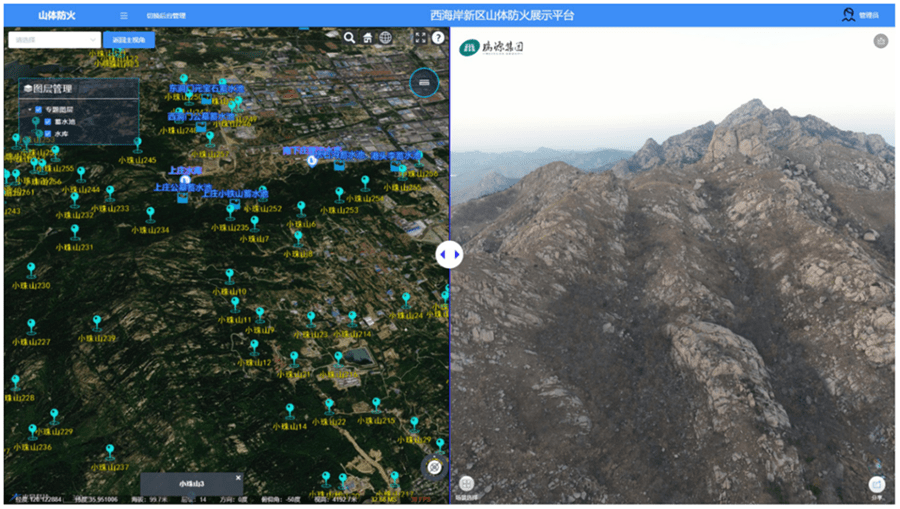Select the 小珠山239 map marker
This screenshot has width=900, height=509.
pos(97,323)
